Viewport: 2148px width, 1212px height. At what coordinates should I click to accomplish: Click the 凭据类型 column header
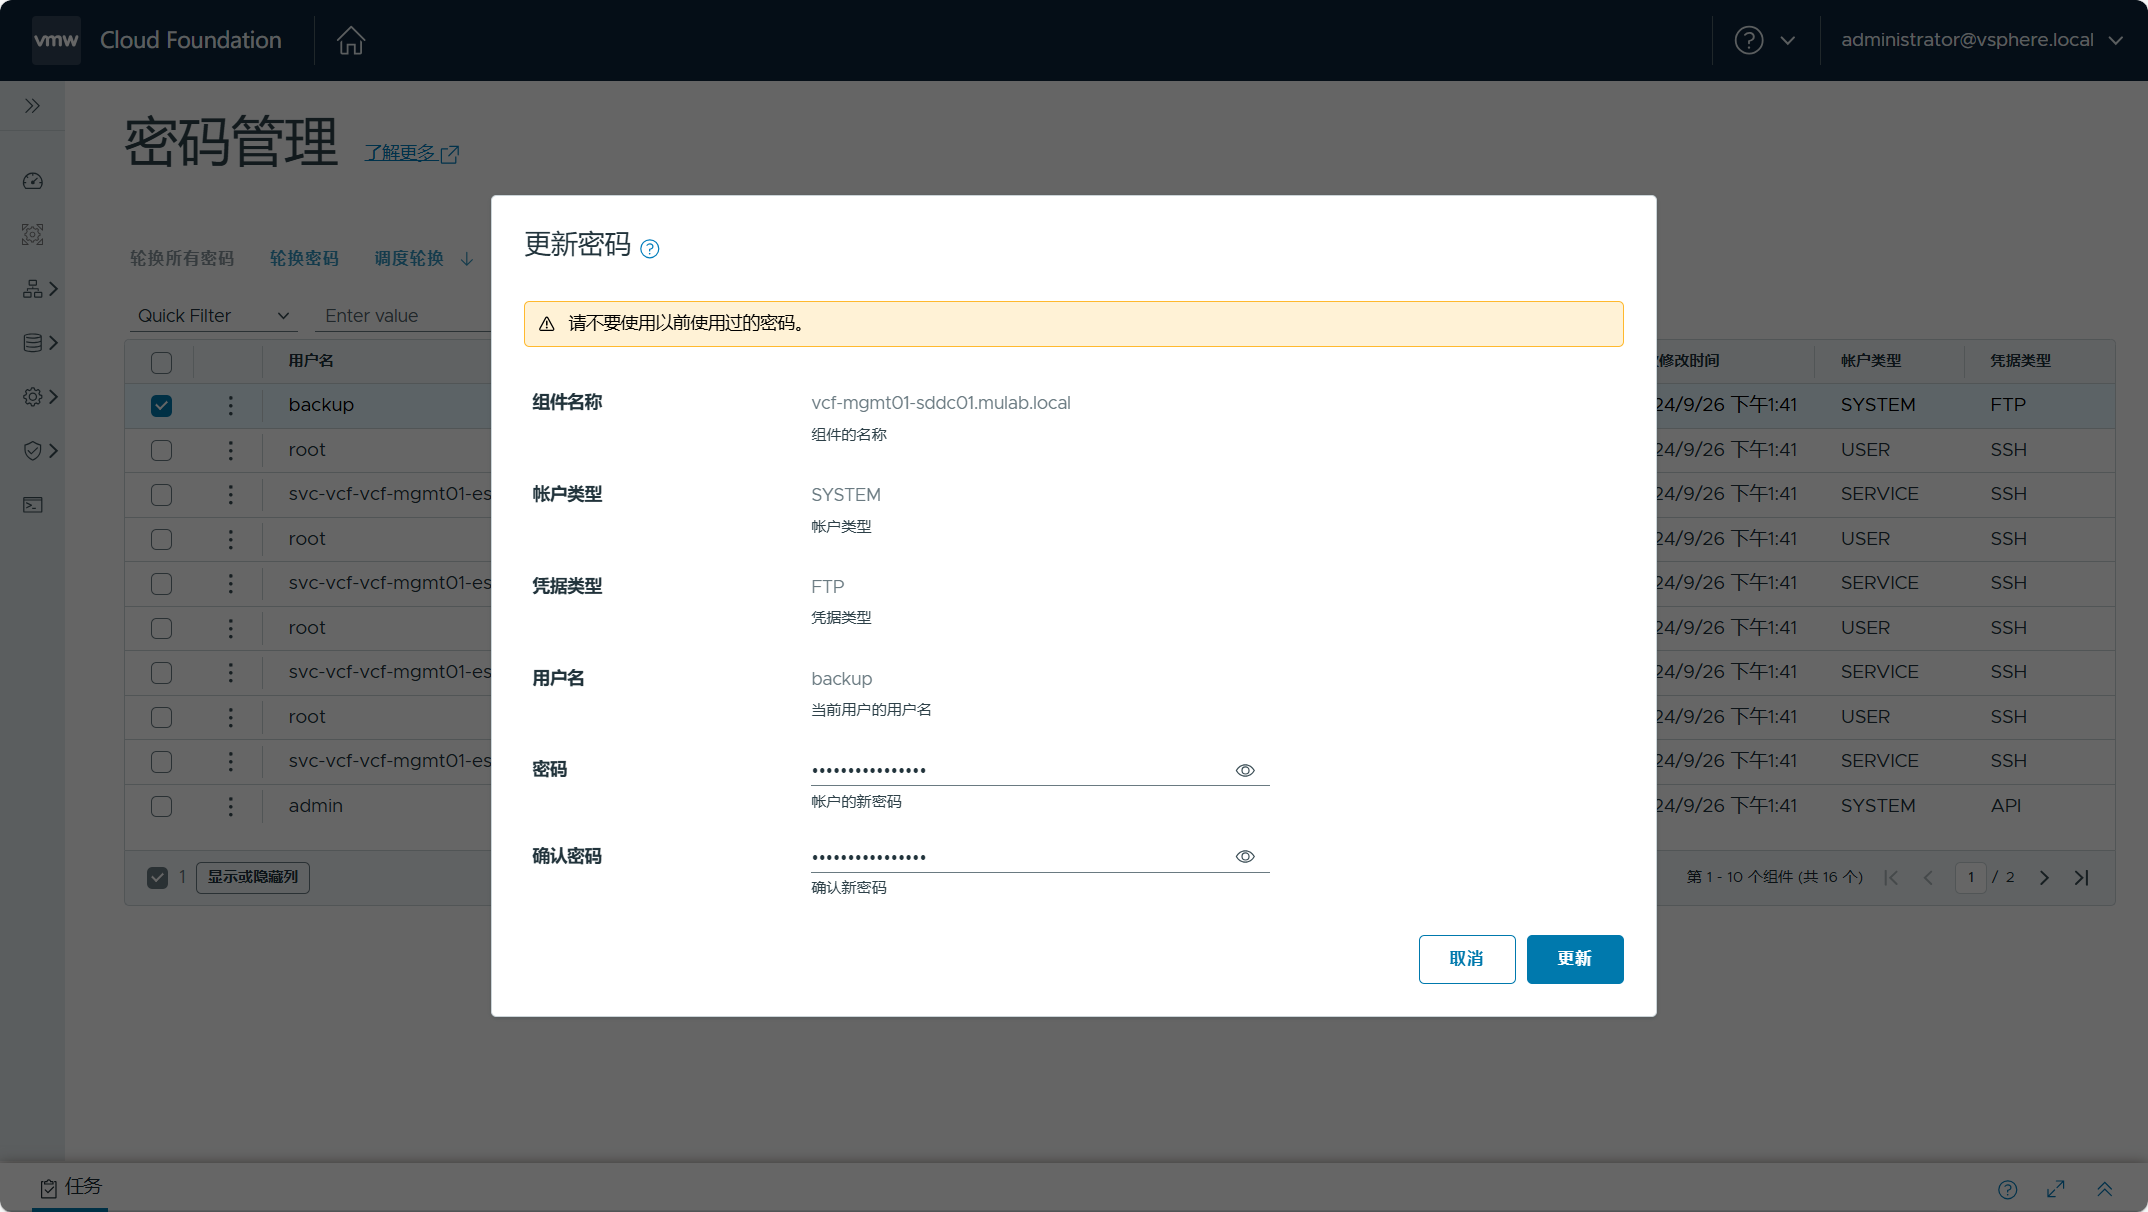tap(2020, 361)
